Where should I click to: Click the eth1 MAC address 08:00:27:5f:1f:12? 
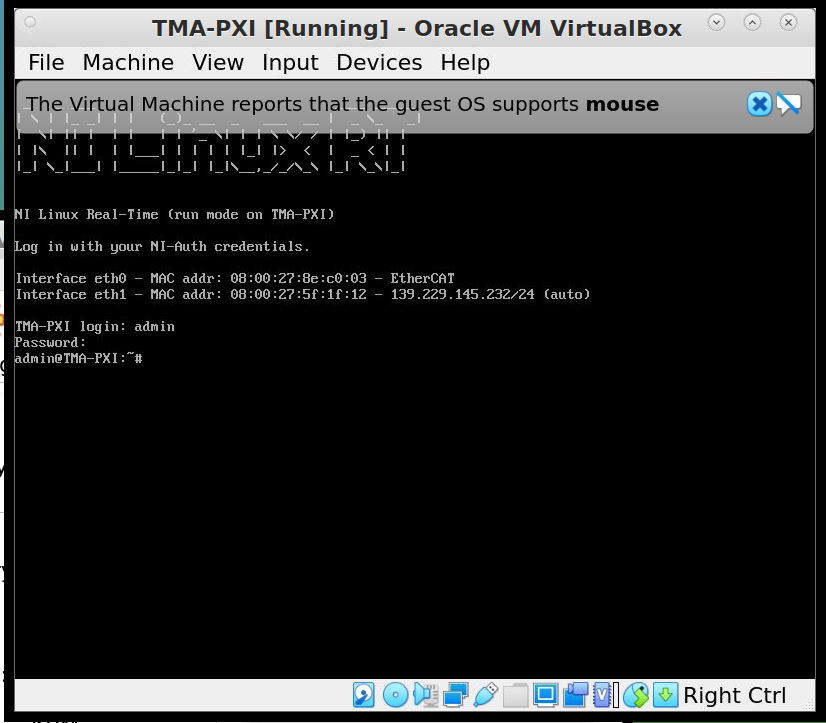[298, 294]
